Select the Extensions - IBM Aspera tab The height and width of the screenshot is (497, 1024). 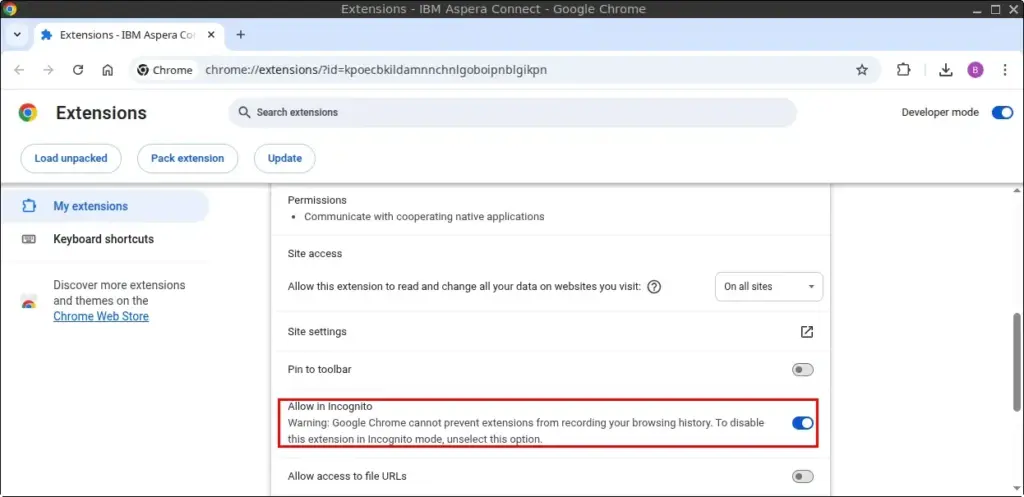pos(127,35)
